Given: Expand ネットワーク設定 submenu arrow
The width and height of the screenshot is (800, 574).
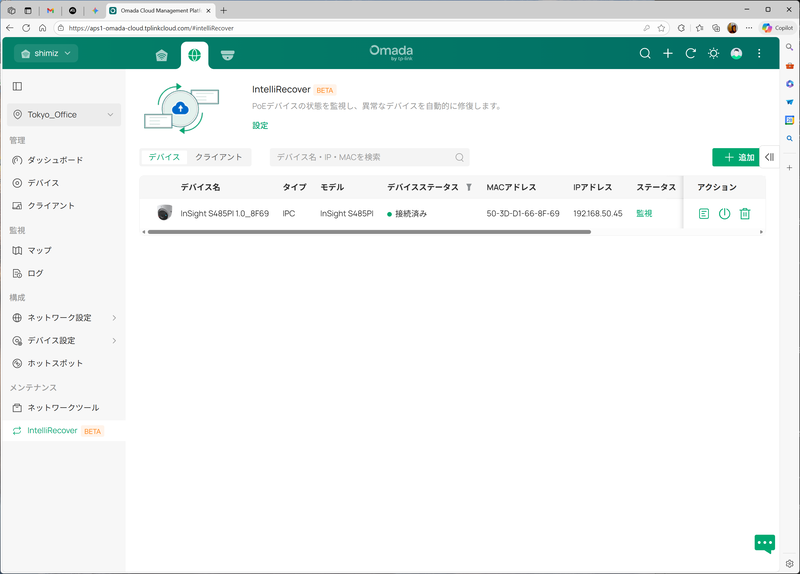Looking at the screenshot, I should pyautogui.click(x=114, y=318).
